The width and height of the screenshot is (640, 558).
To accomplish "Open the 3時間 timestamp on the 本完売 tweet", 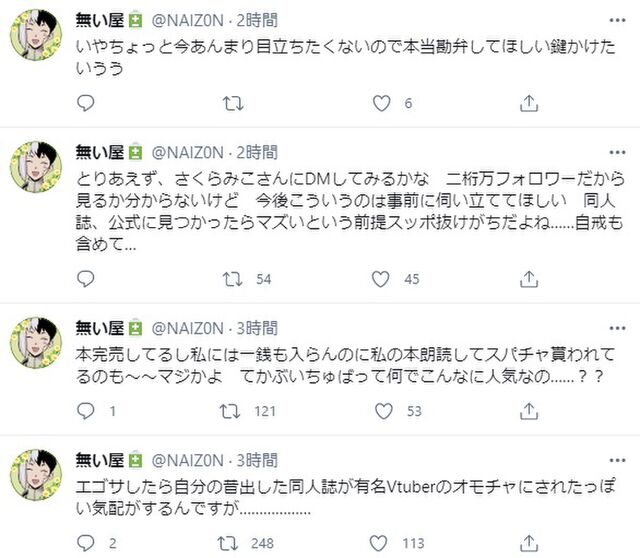I will tap(260, 327).
